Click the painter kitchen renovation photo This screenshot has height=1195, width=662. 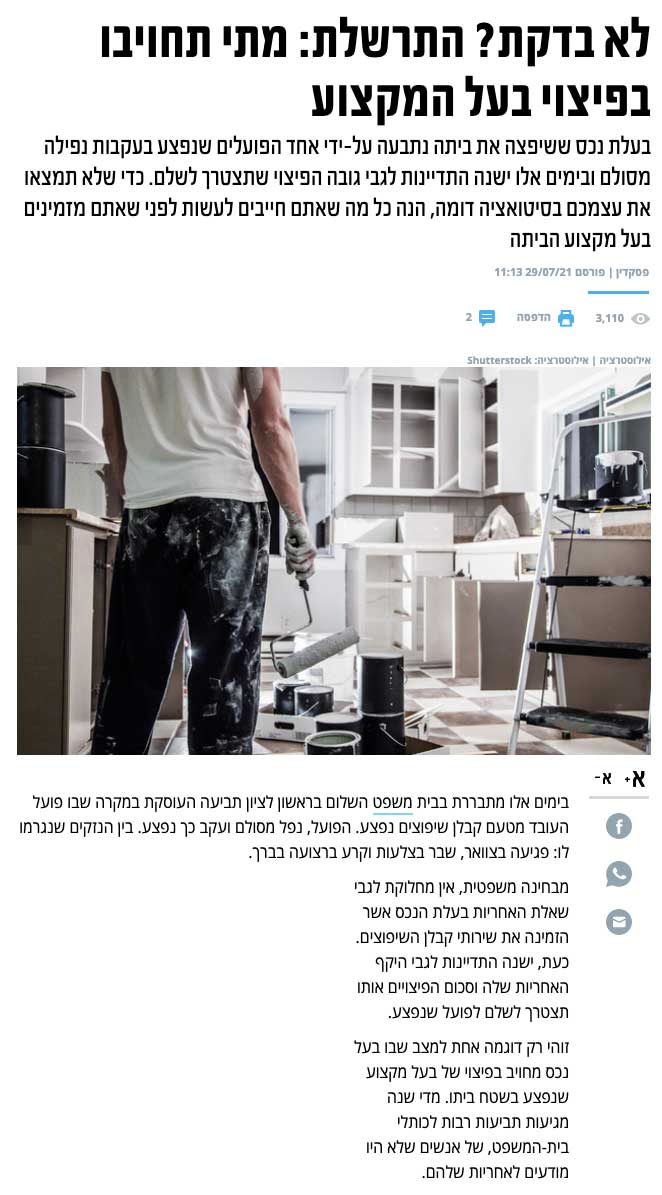334,561
